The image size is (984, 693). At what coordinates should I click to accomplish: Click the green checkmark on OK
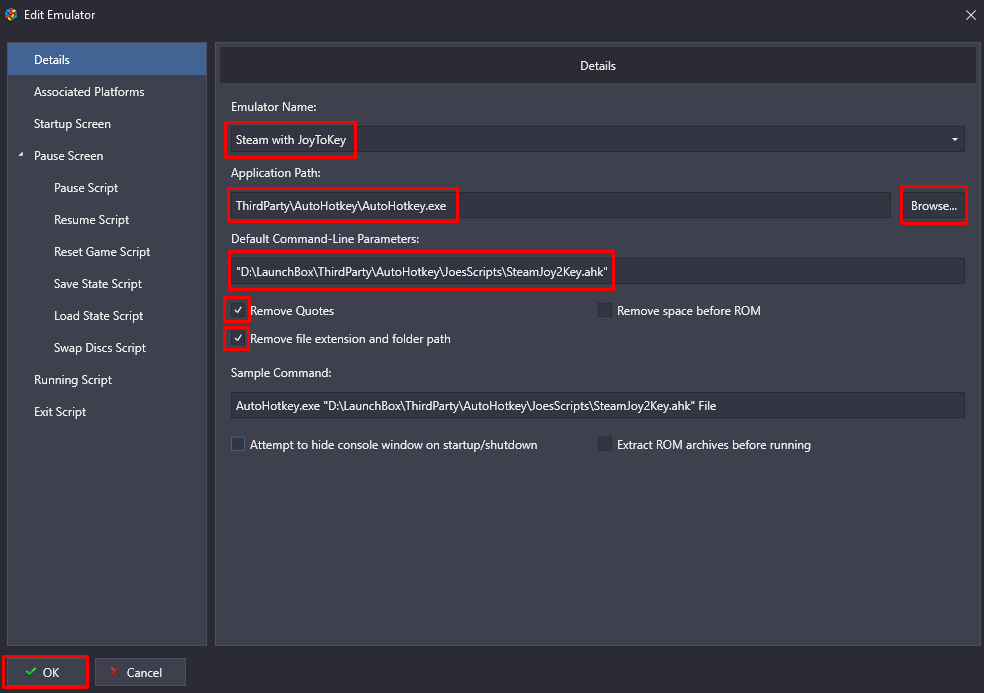pyautogui.click(x=31, y=672)
